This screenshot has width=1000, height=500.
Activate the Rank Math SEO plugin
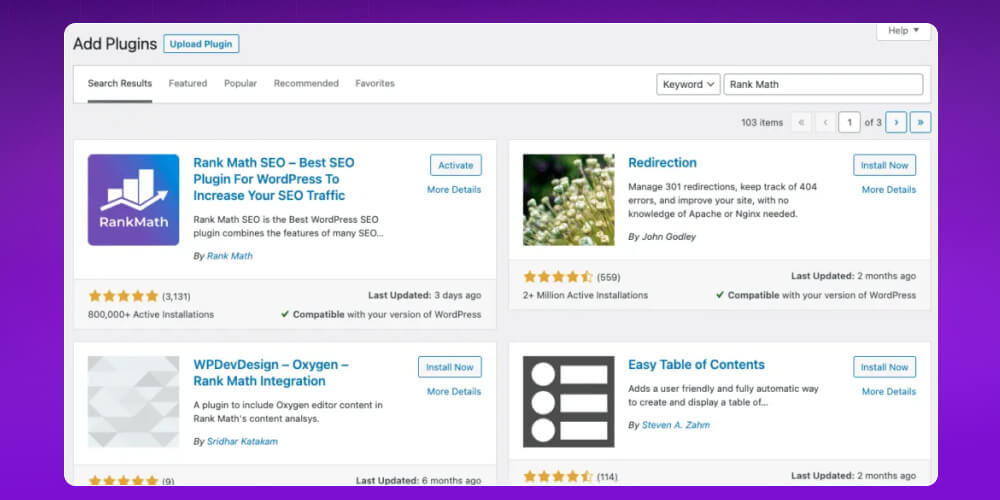point(456,165)
